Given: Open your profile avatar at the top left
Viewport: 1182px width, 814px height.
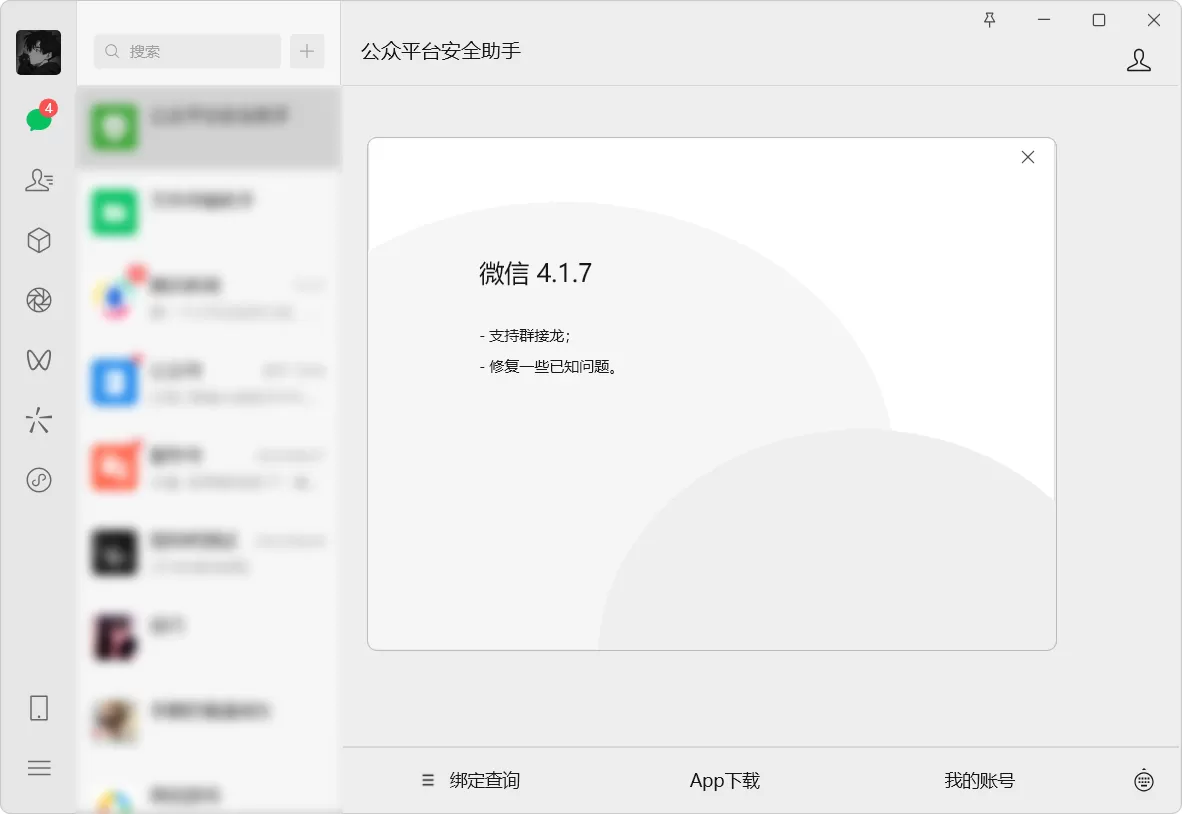Looking at the screenshot, I should 37,52.
